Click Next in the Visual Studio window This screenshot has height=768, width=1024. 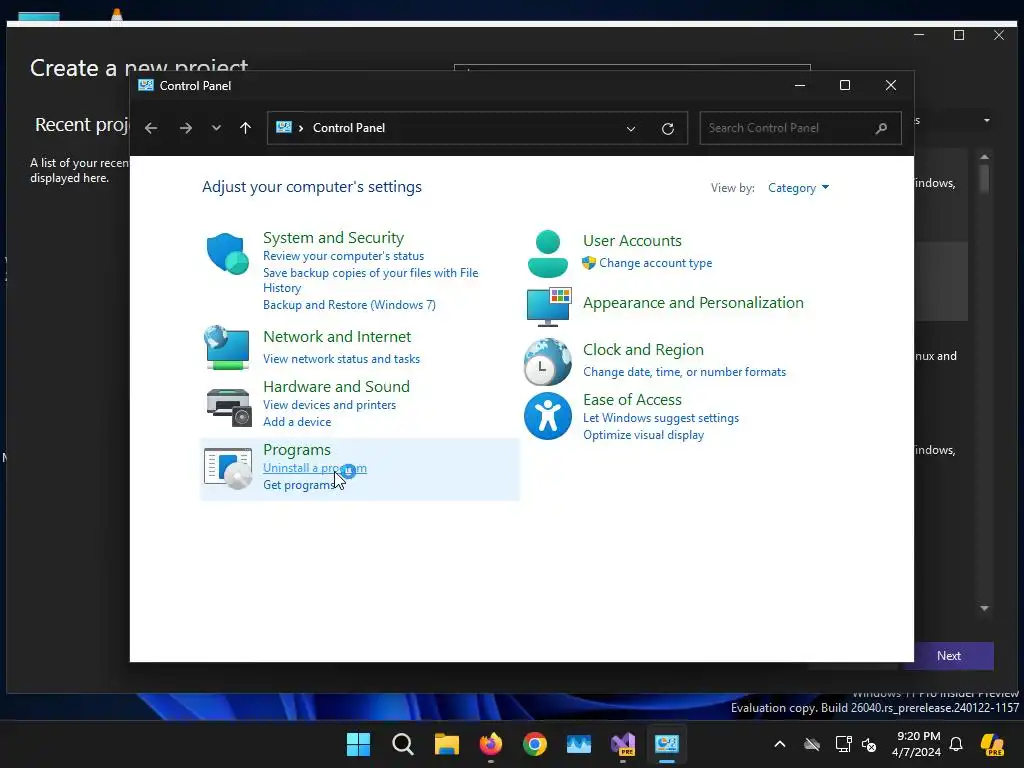click(949, 656)
